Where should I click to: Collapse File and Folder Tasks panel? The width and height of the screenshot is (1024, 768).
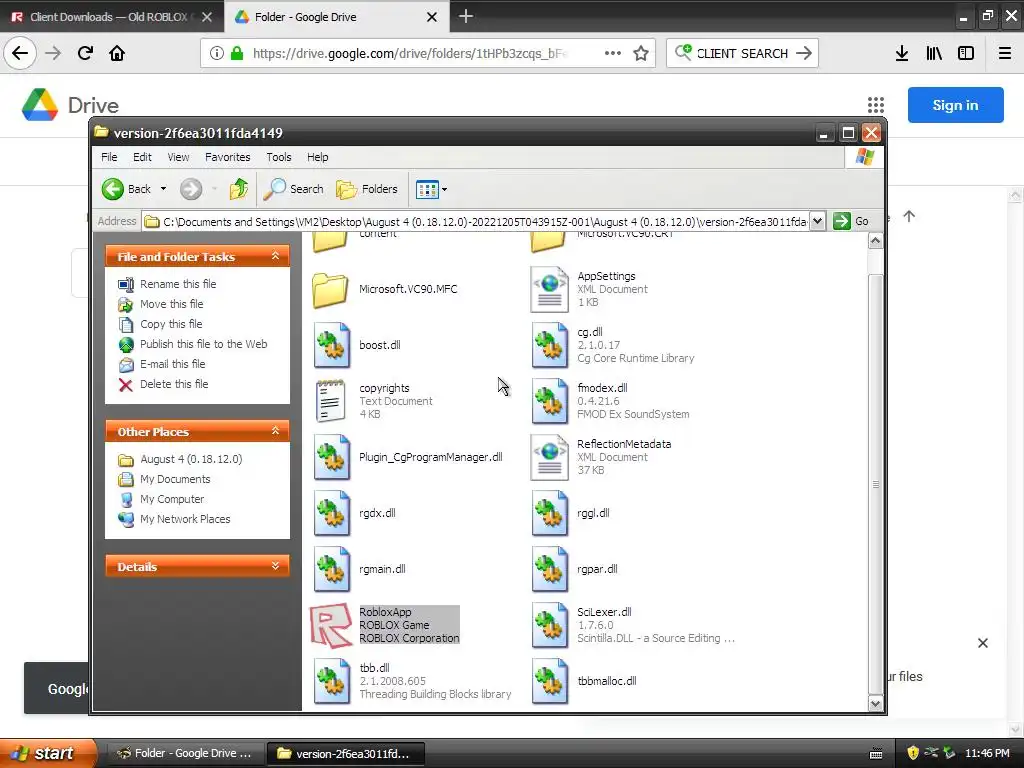pos(276,256)
